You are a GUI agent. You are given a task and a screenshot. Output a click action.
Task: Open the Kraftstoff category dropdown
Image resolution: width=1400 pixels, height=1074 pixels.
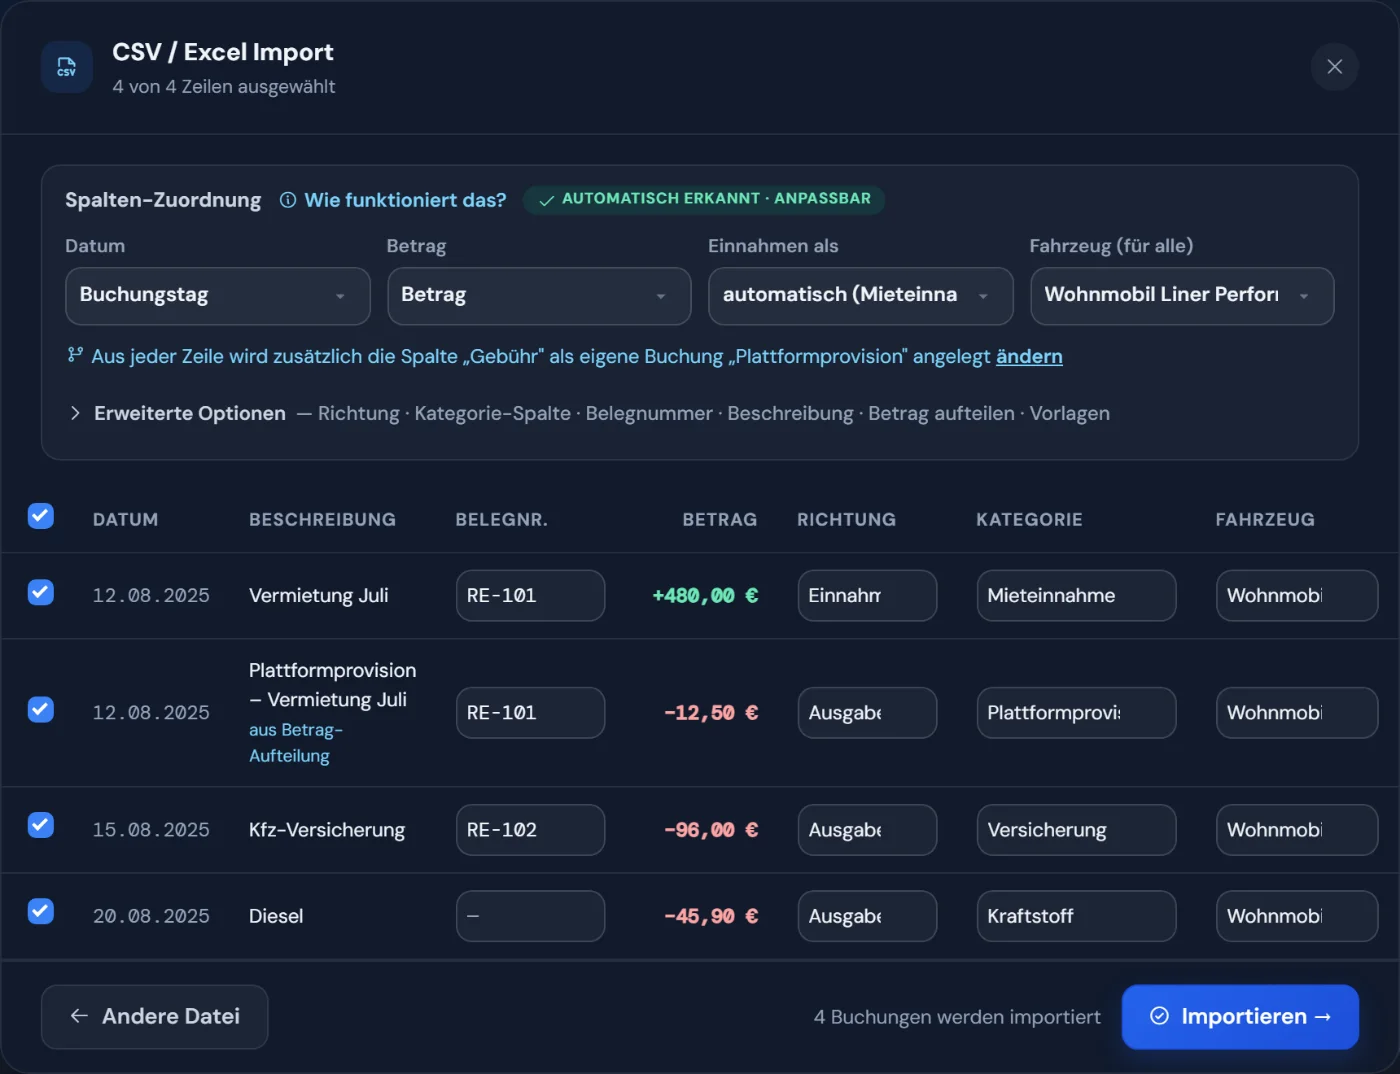pos(1076,916)
